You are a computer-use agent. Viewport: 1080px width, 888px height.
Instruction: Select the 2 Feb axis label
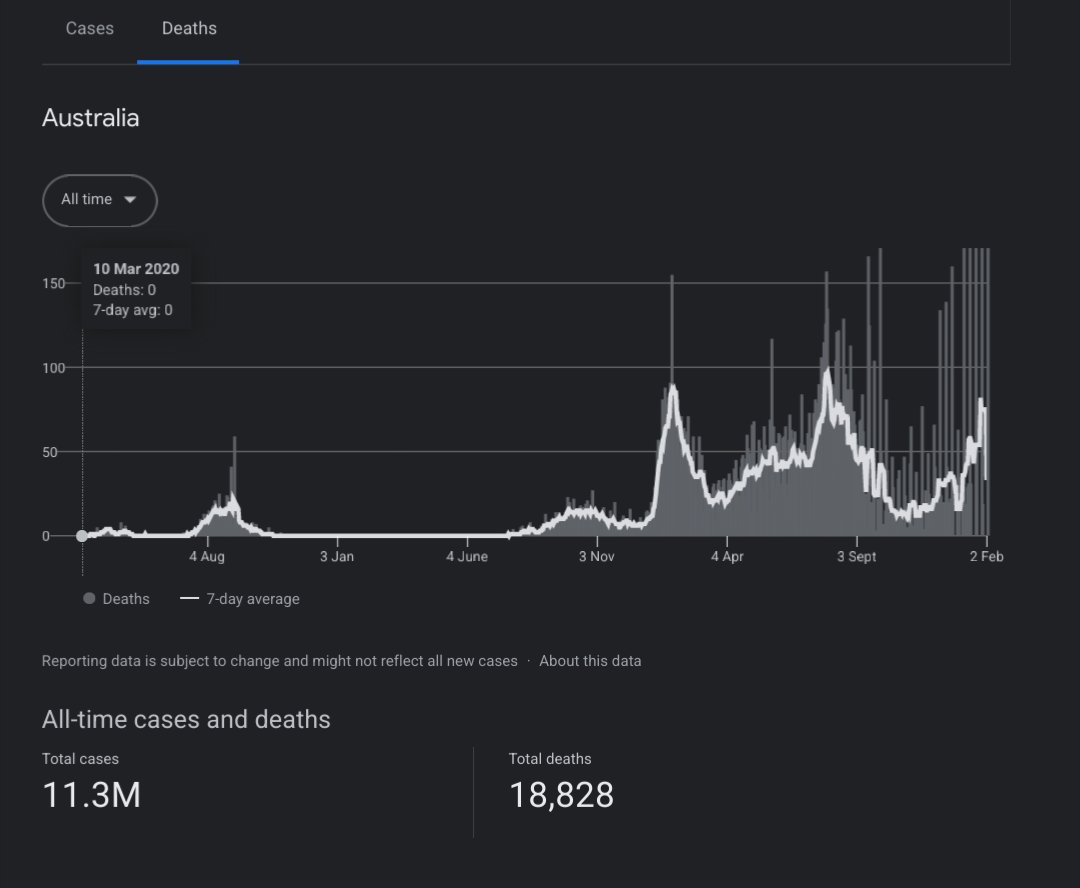pos(987,556)
